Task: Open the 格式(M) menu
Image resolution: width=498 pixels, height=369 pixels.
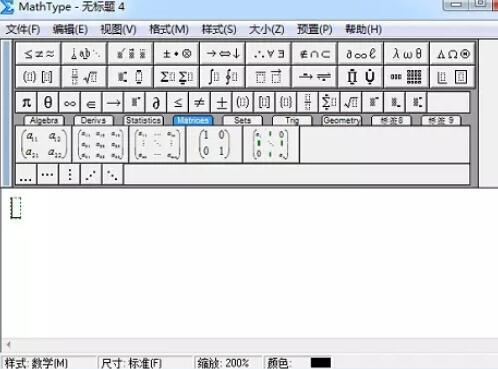Action: [169, 29]
